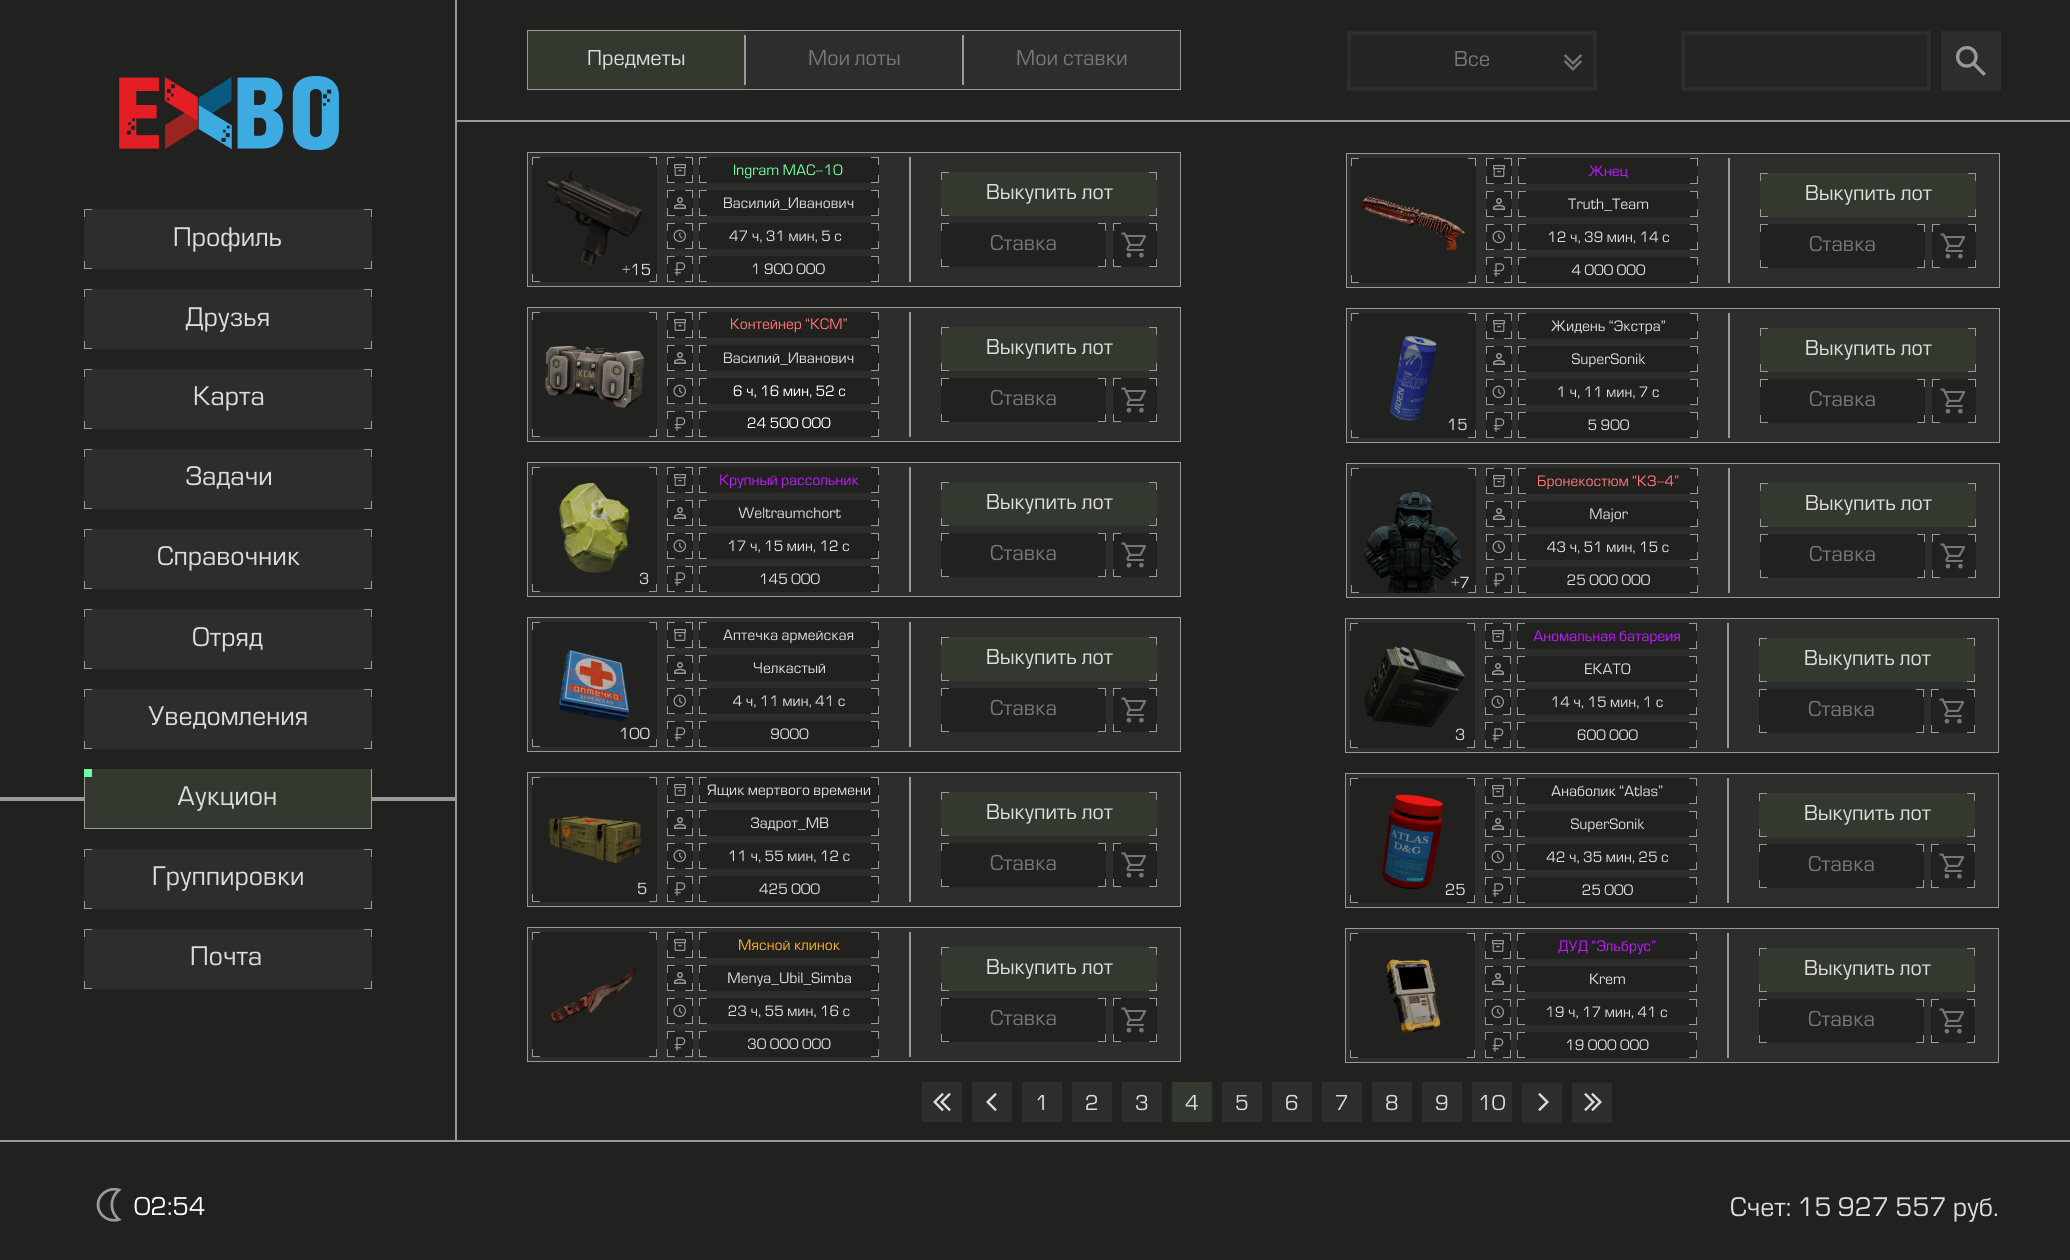
Task: Open the Все filter dropdown
Action: (x=1472, y=60)
